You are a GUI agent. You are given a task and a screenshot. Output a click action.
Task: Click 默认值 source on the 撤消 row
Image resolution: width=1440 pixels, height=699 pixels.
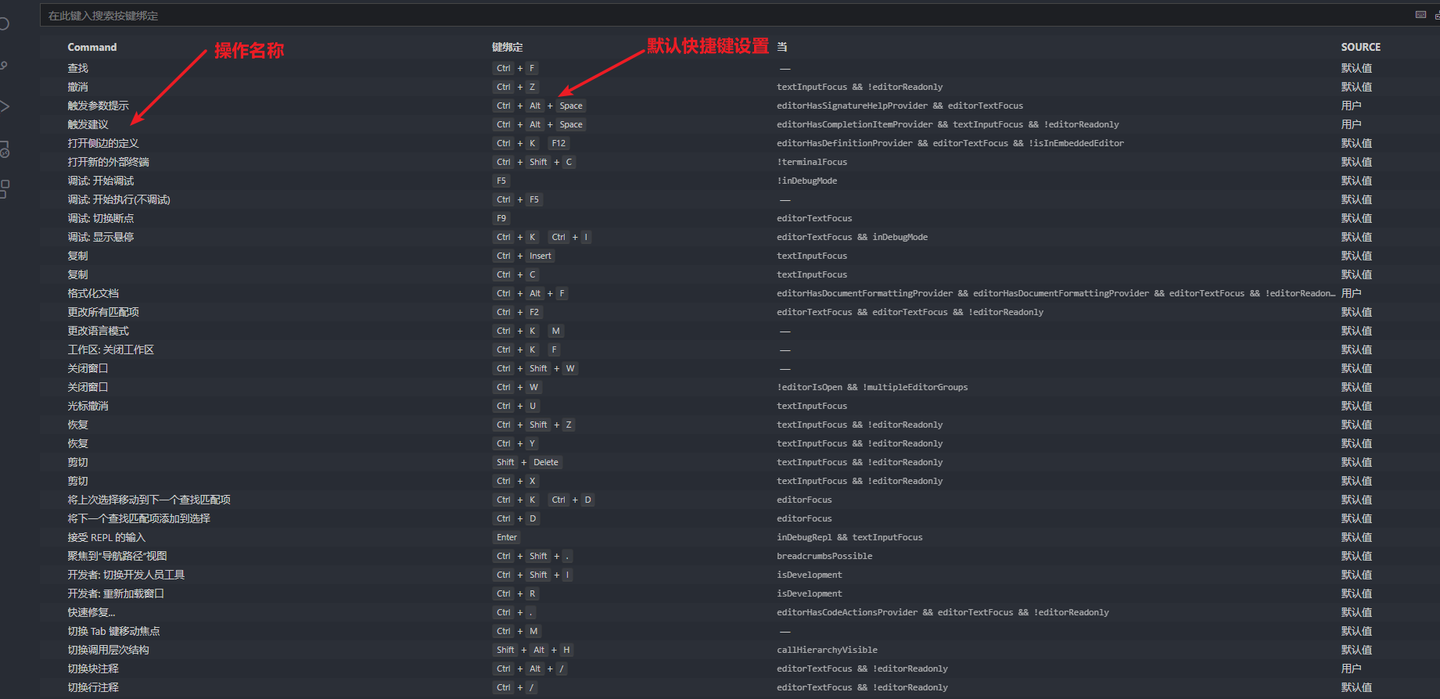(x=1356, y=86)
